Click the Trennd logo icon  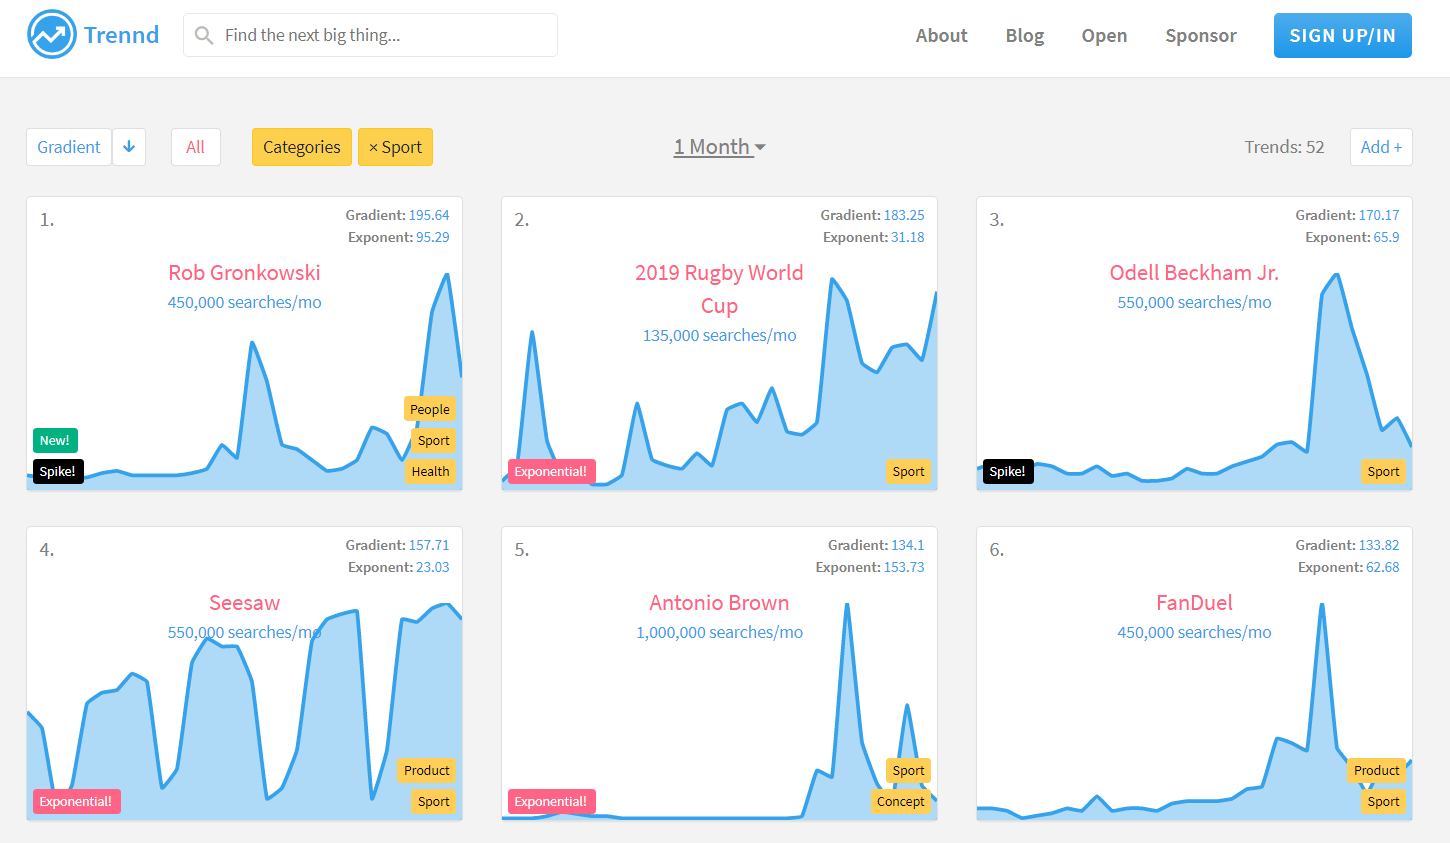pos(52,35)
